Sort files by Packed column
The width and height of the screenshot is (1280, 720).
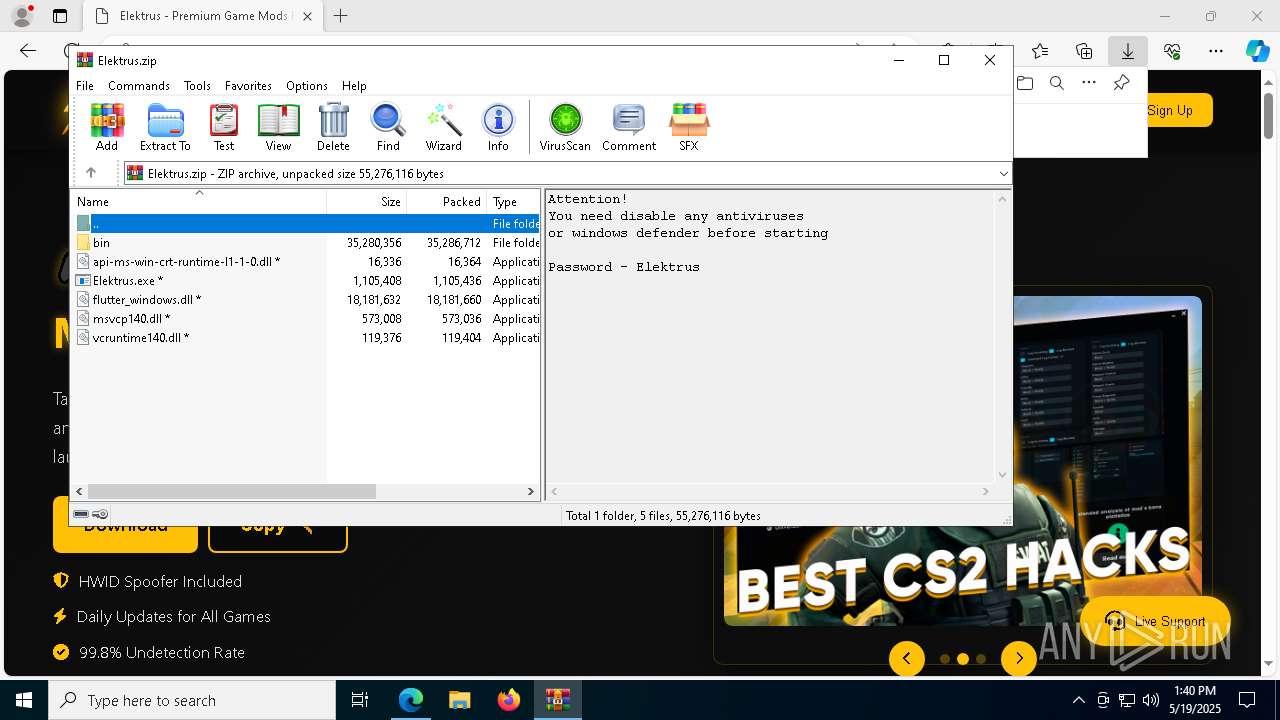[446, 201]
